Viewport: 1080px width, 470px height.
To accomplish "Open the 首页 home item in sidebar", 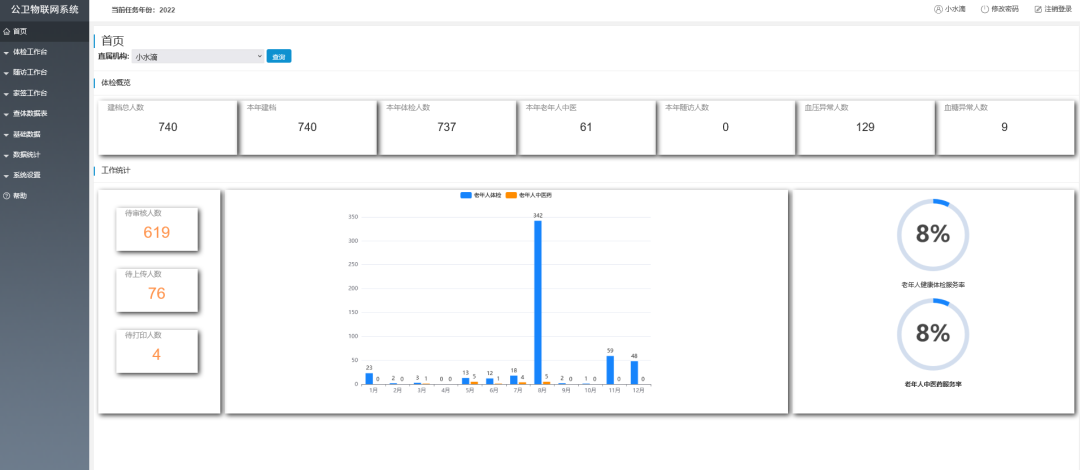I will (44, 31).
